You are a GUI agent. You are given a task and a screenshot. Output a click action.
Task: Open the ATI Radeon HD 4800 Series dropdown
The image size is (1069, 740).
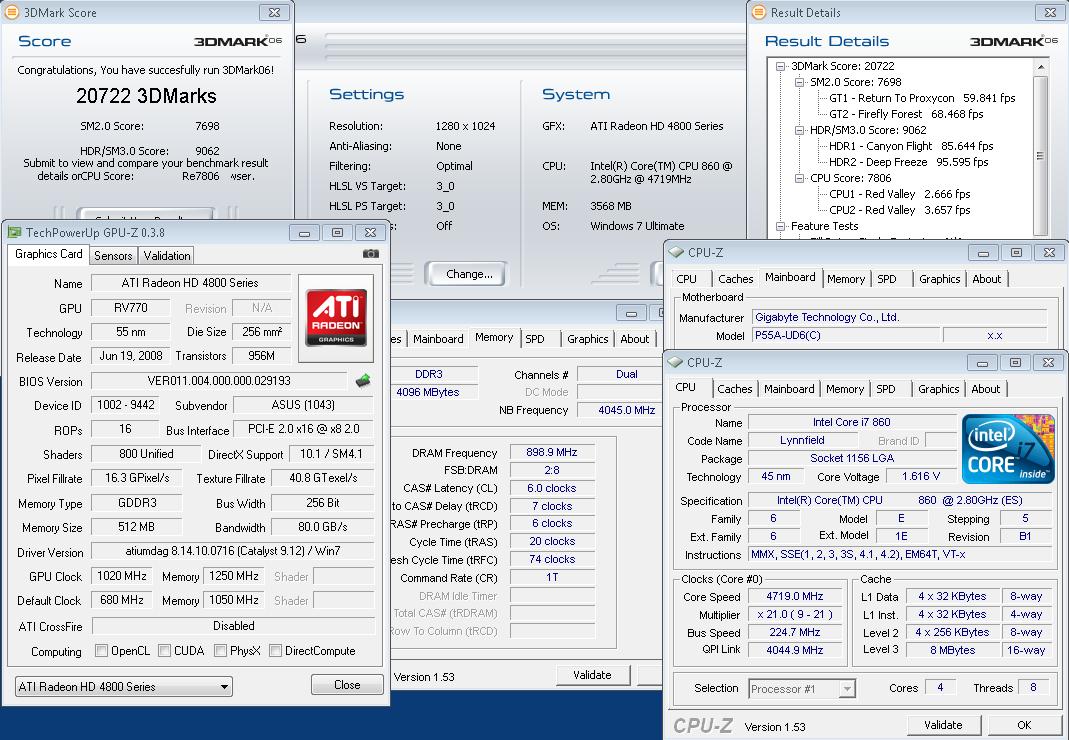coord(123,687)
